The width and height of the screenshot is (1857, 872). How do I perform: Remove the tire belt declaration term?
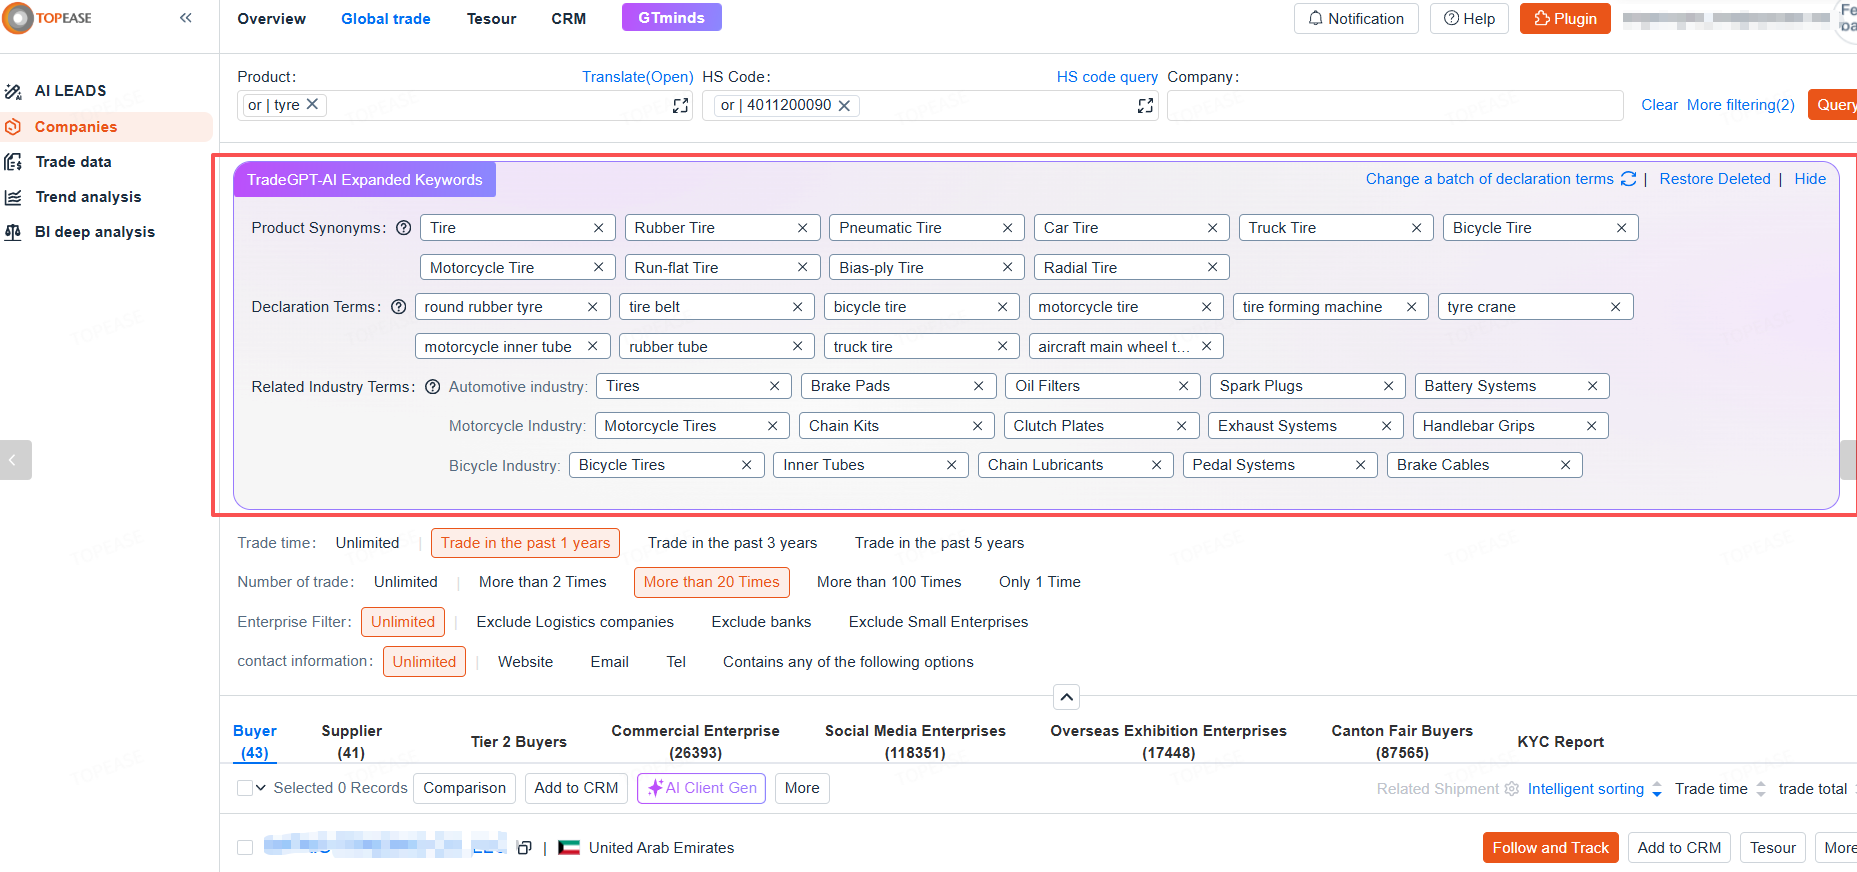click(797, 307)
